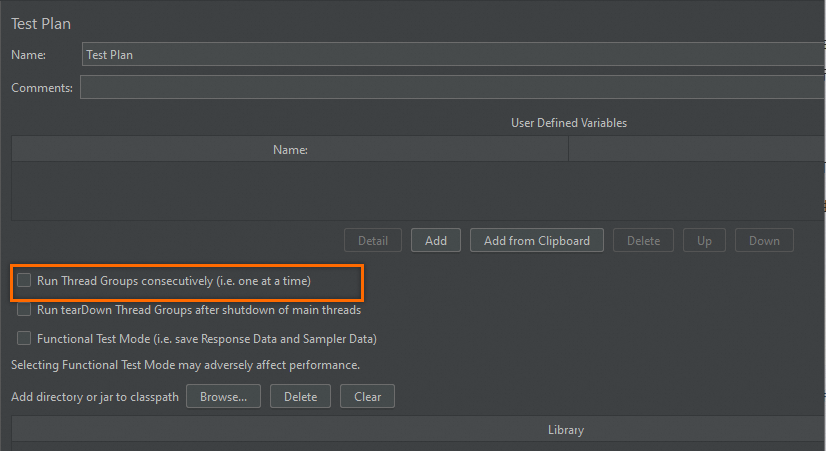
Task: Click the Delete button next to Browse
Action: click(300, 396)
